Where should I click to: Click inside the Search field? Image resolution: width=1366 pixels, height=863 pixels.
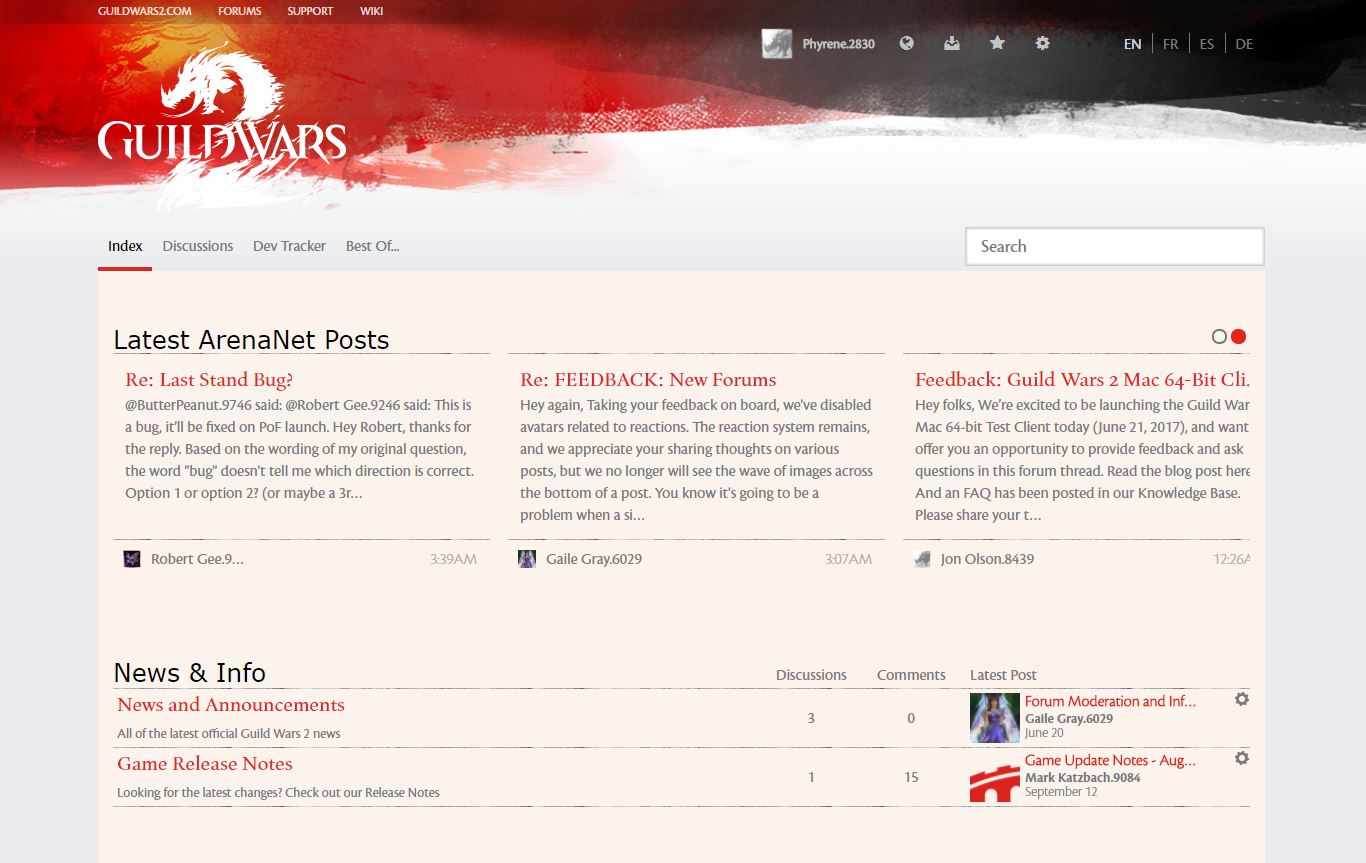coord(1115,246)
